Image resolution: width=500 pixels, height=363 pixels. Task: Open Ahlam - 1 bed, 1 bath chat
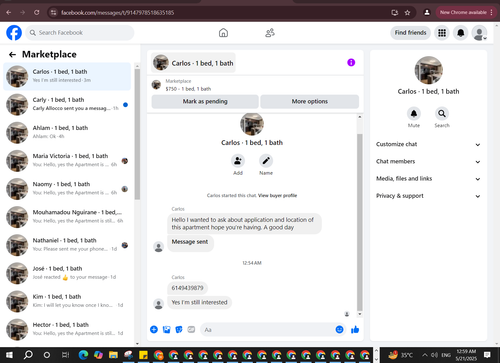[x=67, y=133]
